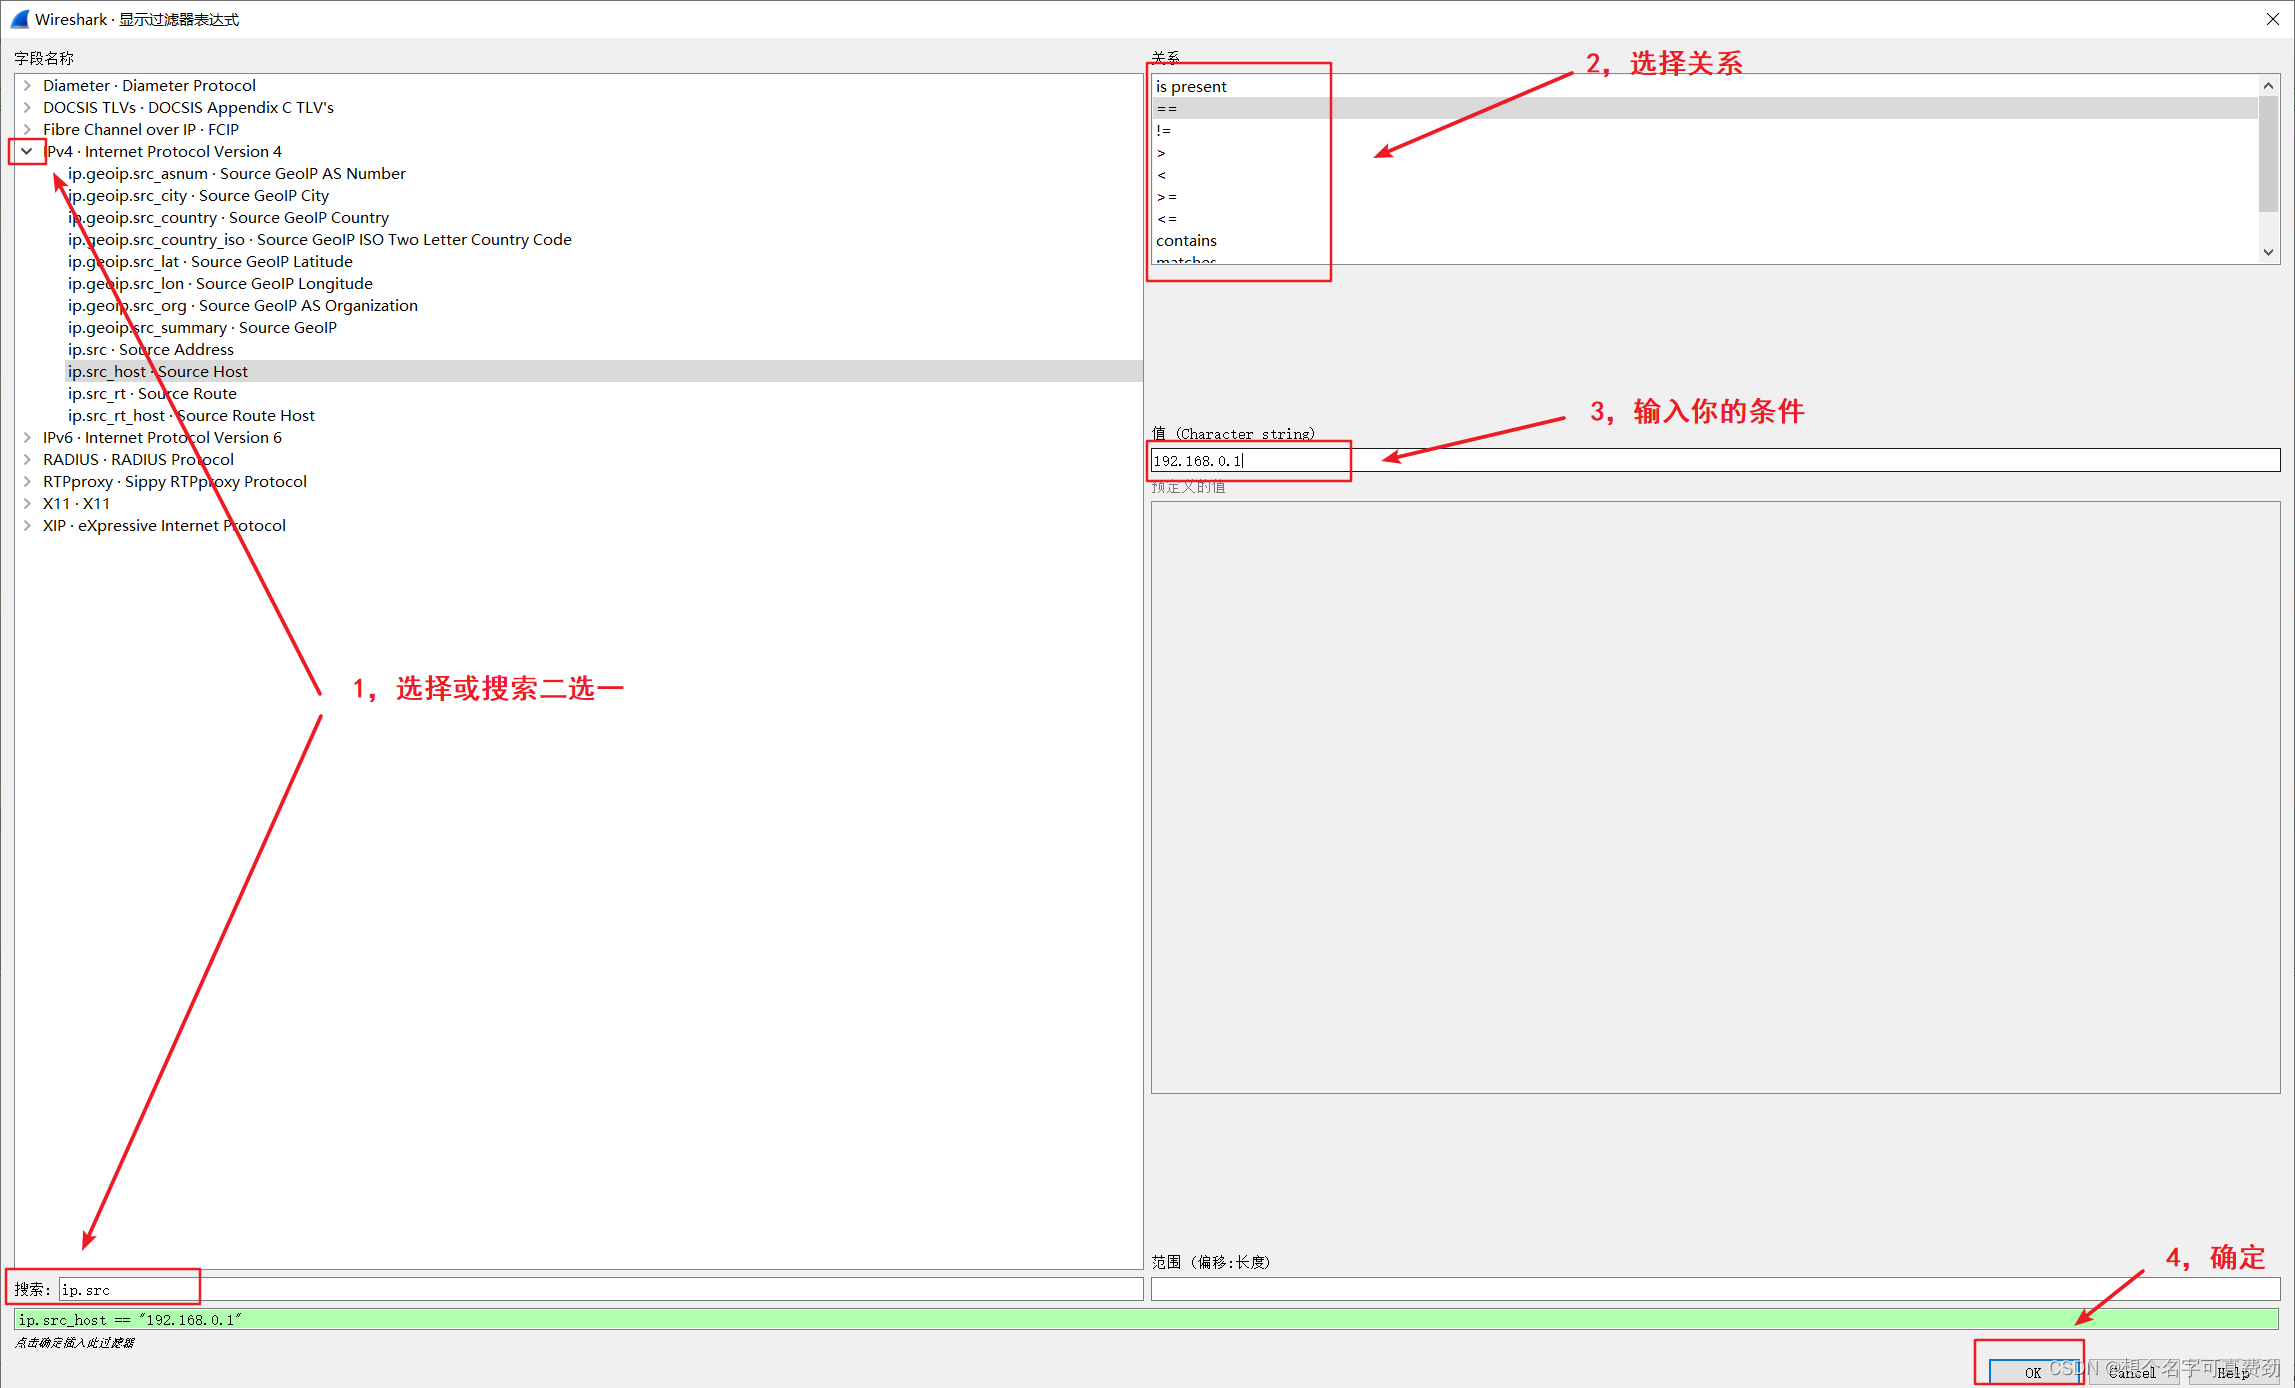Screen dimensions: 2295x1388
Task: Choose 'contains' relation
Action: [x=1705, y=241]
